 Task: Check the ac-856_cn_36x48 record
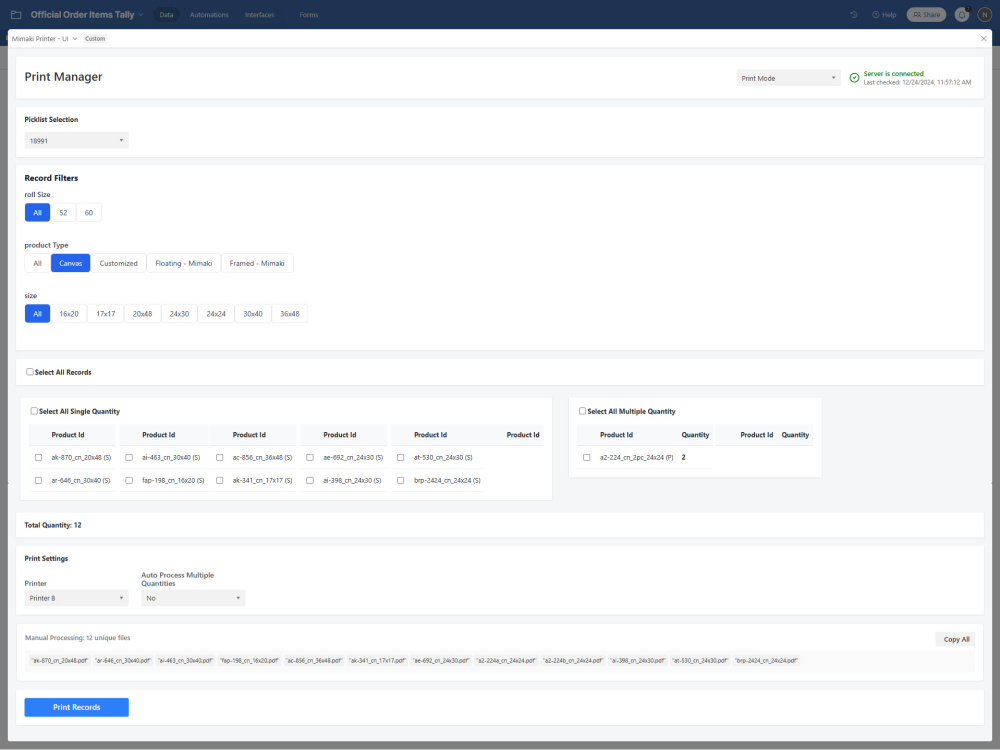[x=219, y=457]
